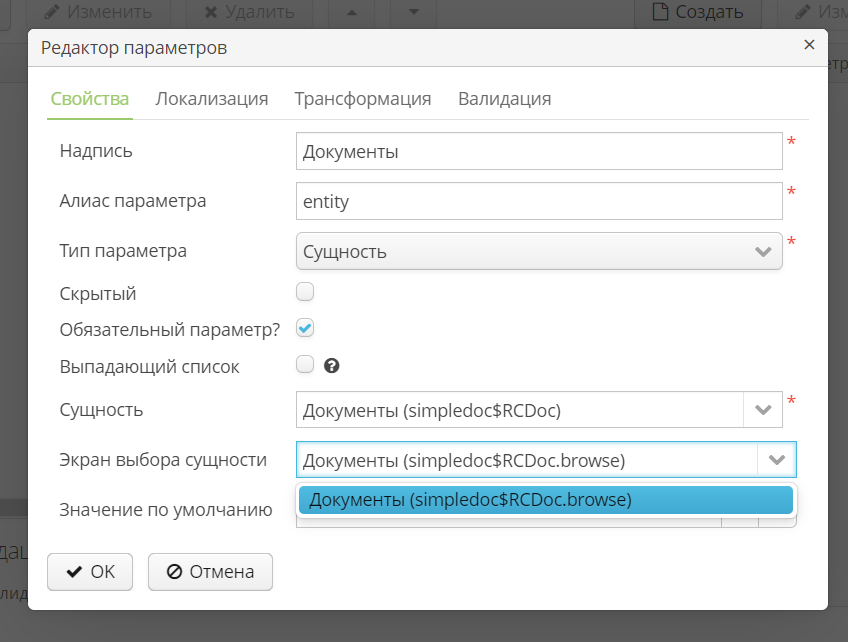Enable the Выпадающий список checkbox

306,364
